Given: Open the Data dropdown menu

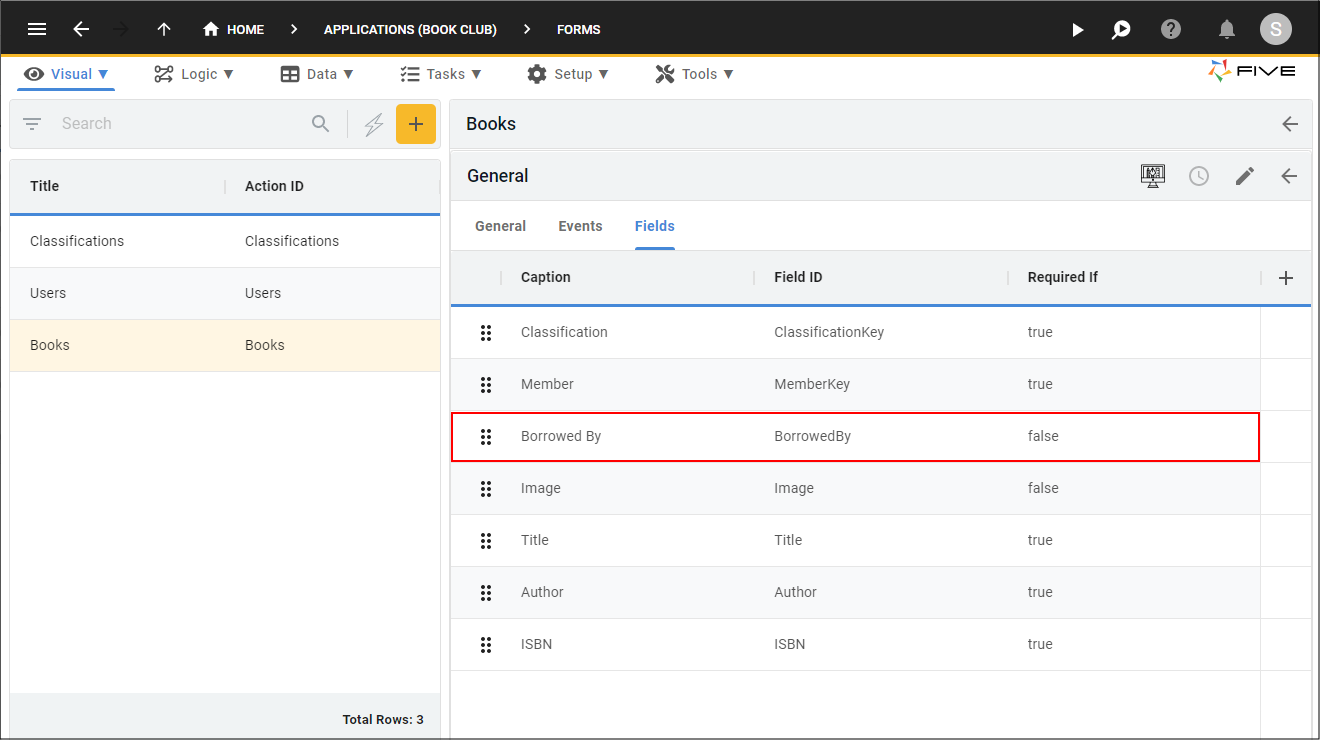Looking at the screenshot, I should [x=317, y=74].
